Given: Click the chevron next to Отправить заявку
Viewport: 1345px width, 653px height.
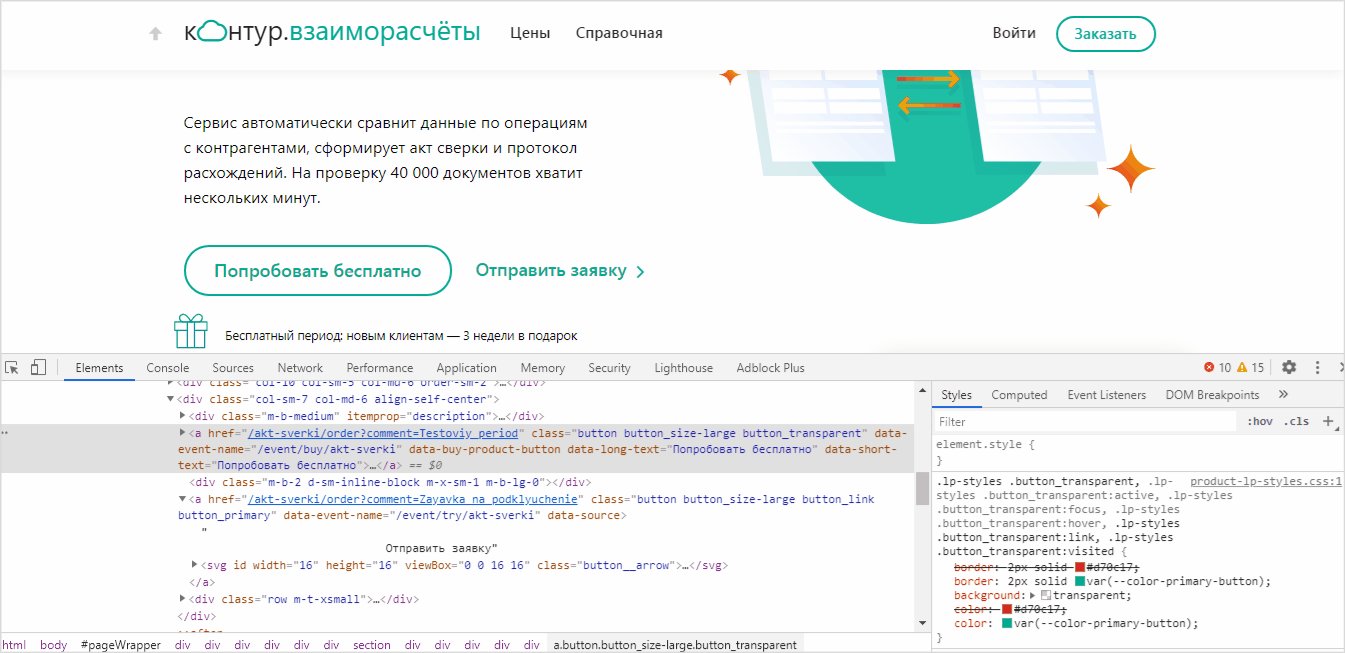Looking at the screenshot, I should (x=640, y=272).
